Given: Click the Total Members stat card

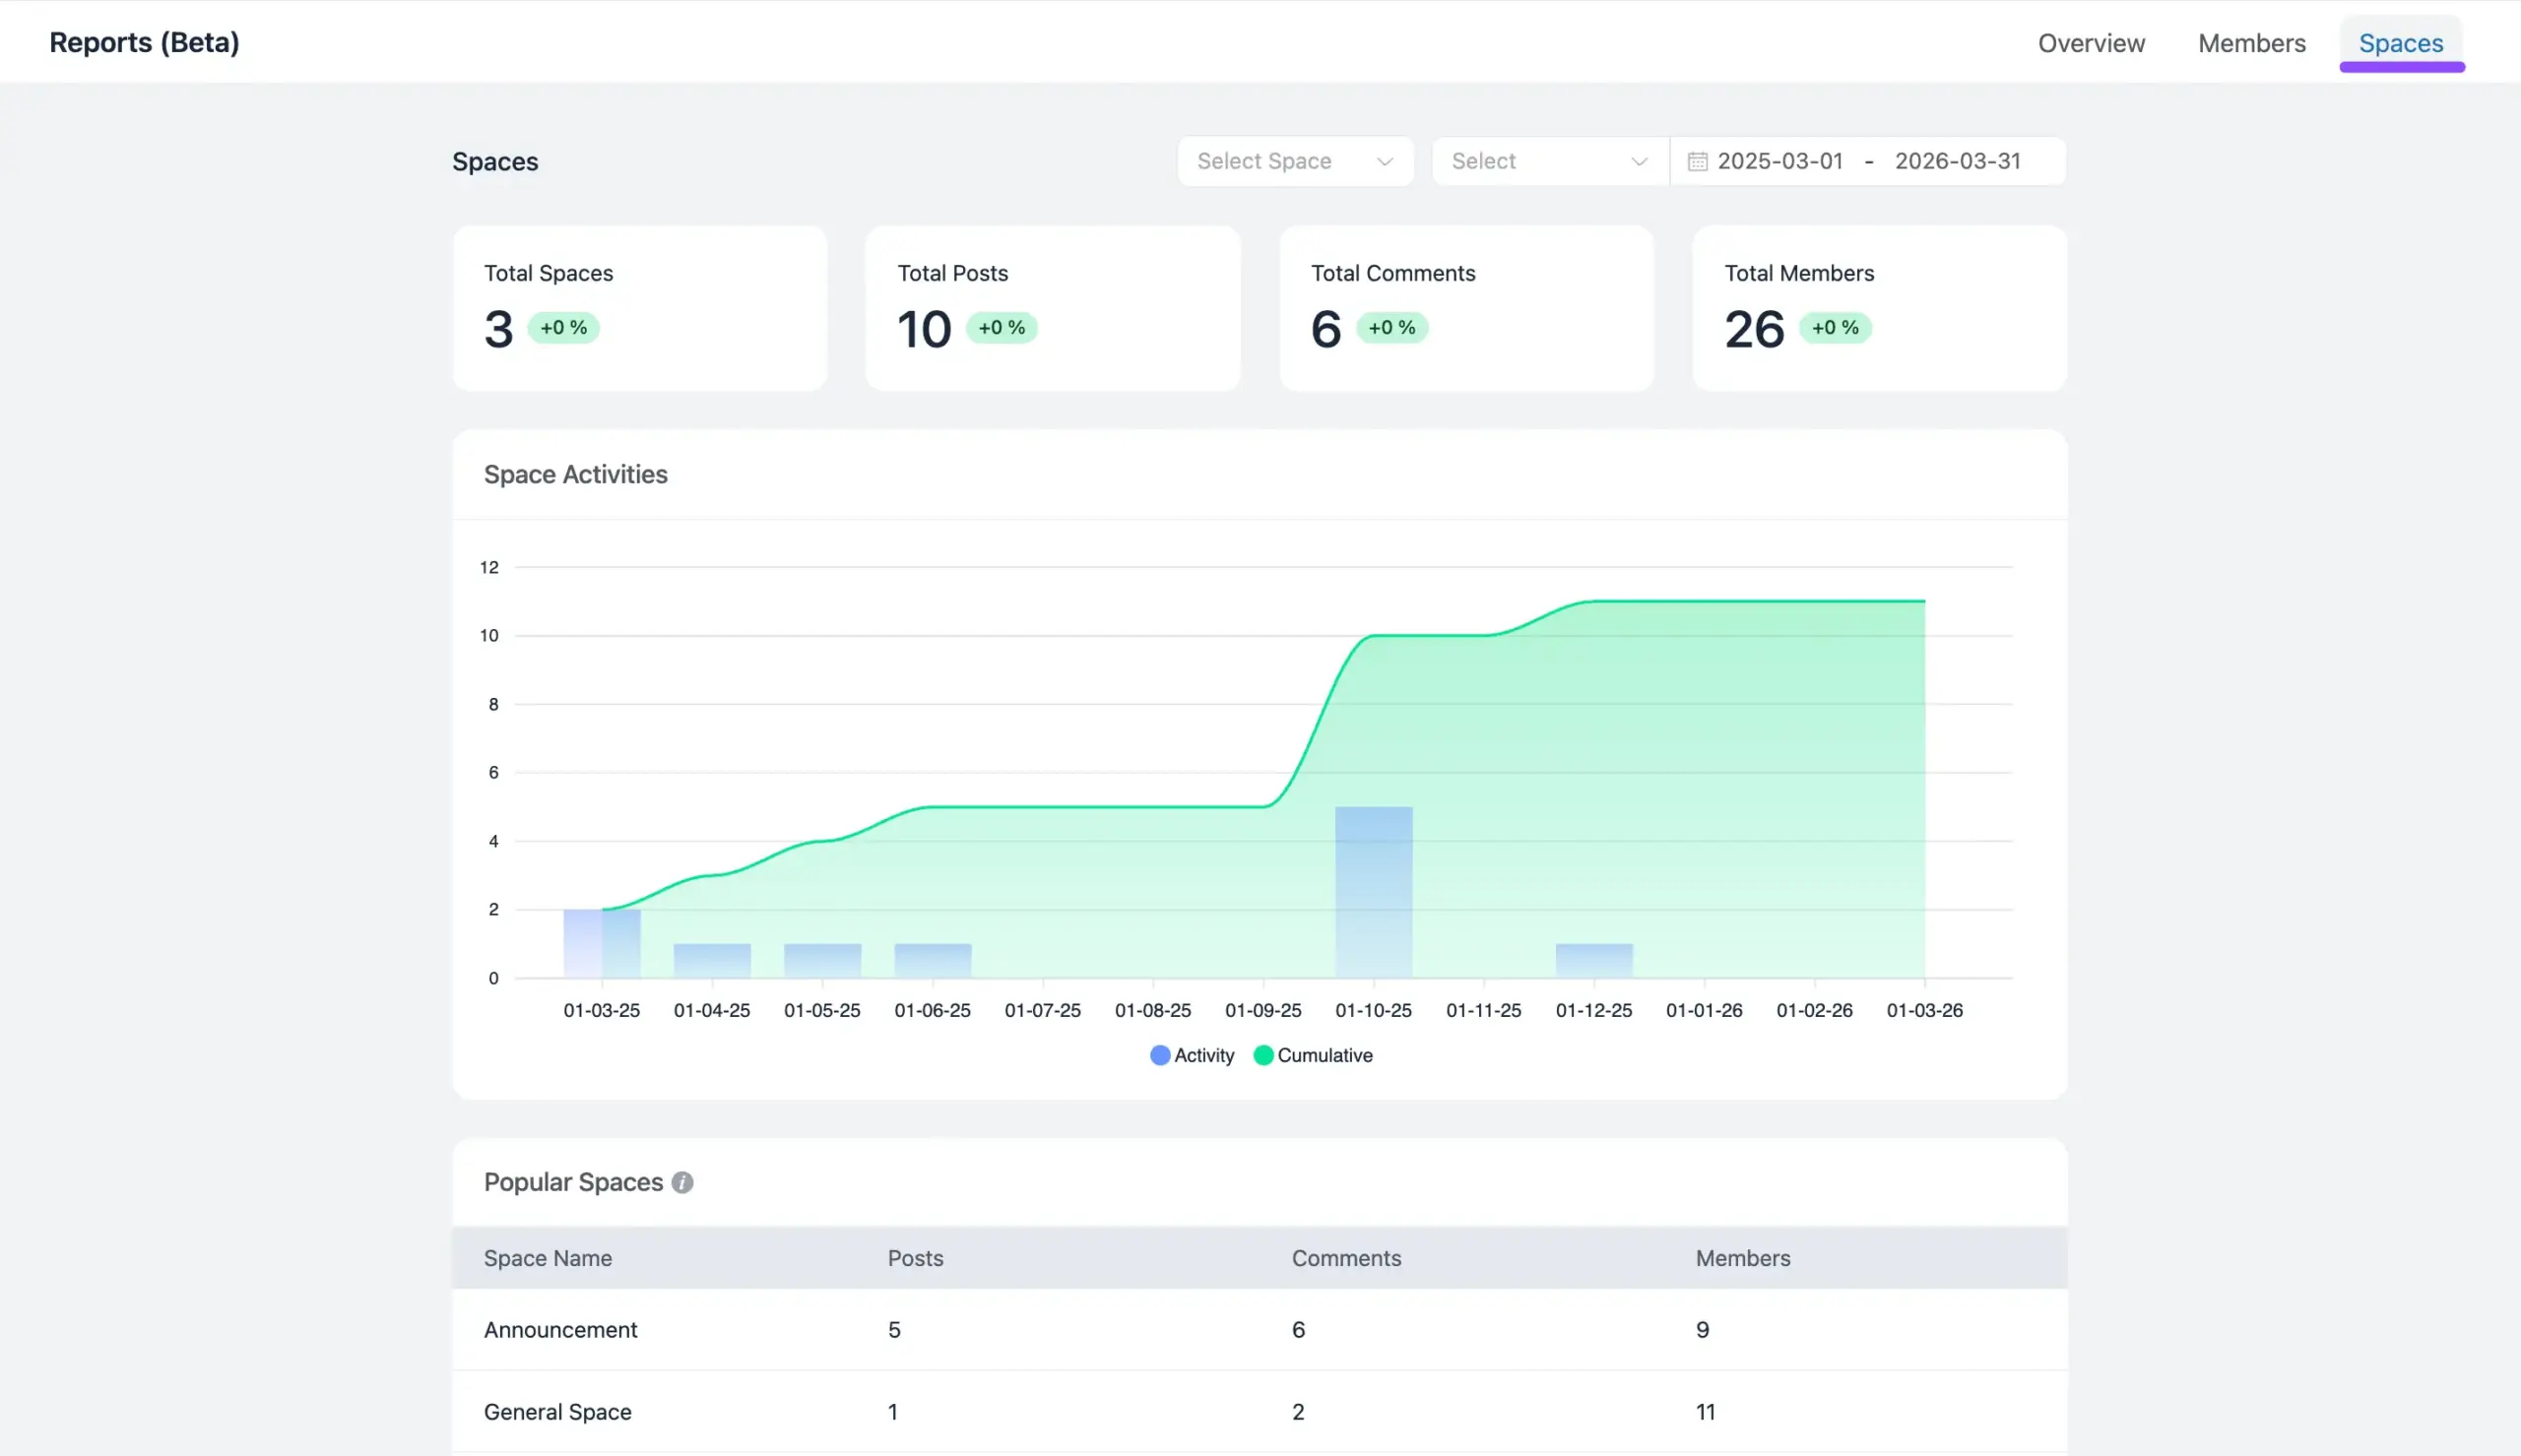Looking at the screenshot, I should (1878, 307).
